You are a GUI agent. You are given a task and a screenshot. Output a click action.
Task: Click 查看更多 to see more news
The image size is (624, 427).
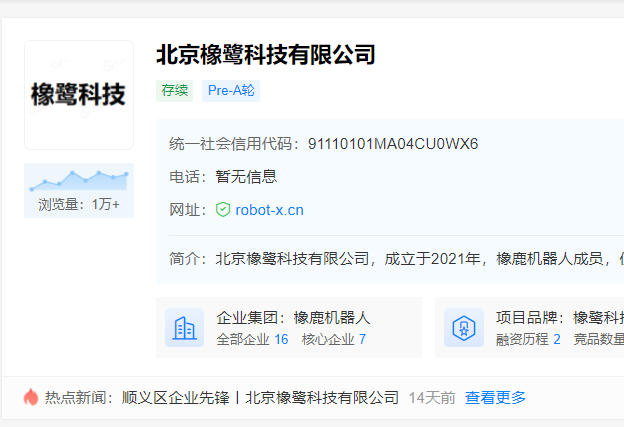[x=495, y=398]
